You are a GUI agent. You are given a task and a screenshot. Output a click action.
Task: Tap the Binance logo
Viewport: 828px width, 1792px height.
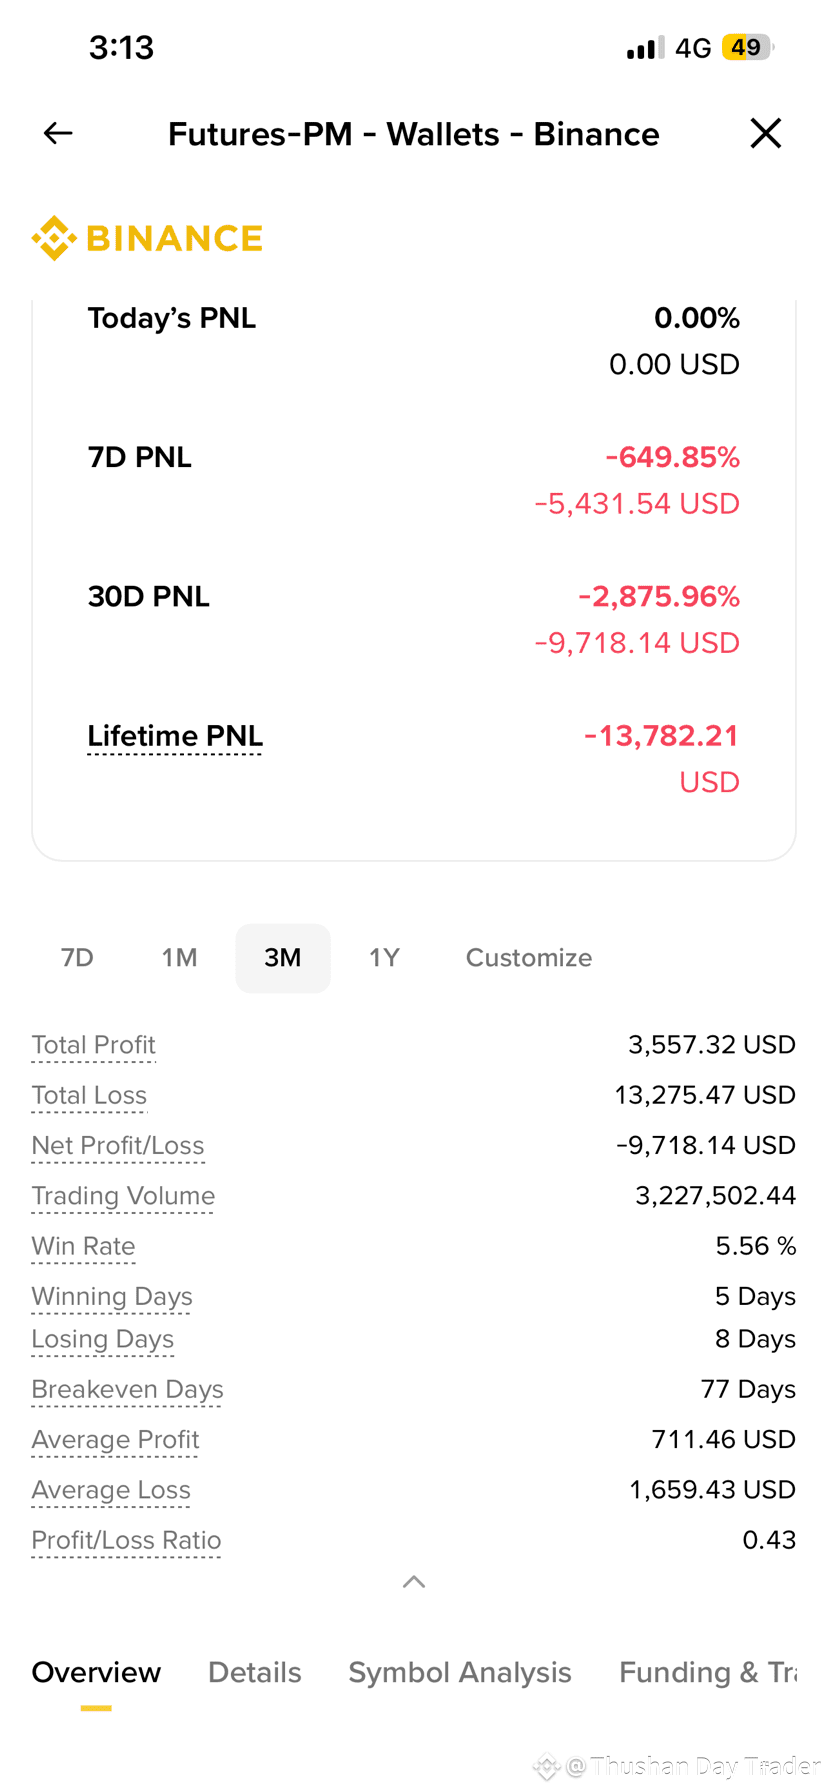coord(147,238)
